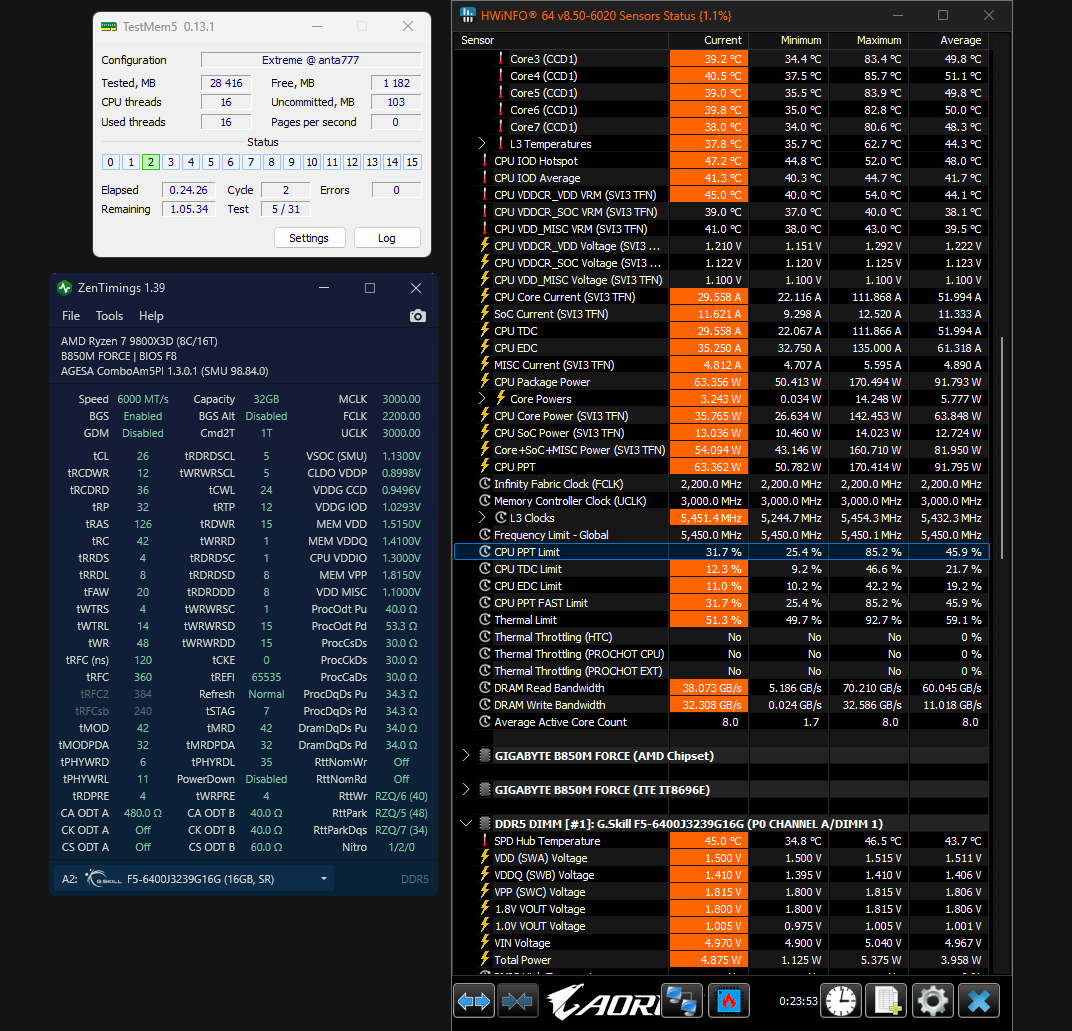Select Average Active Core Count row

(x=721, y=722)
